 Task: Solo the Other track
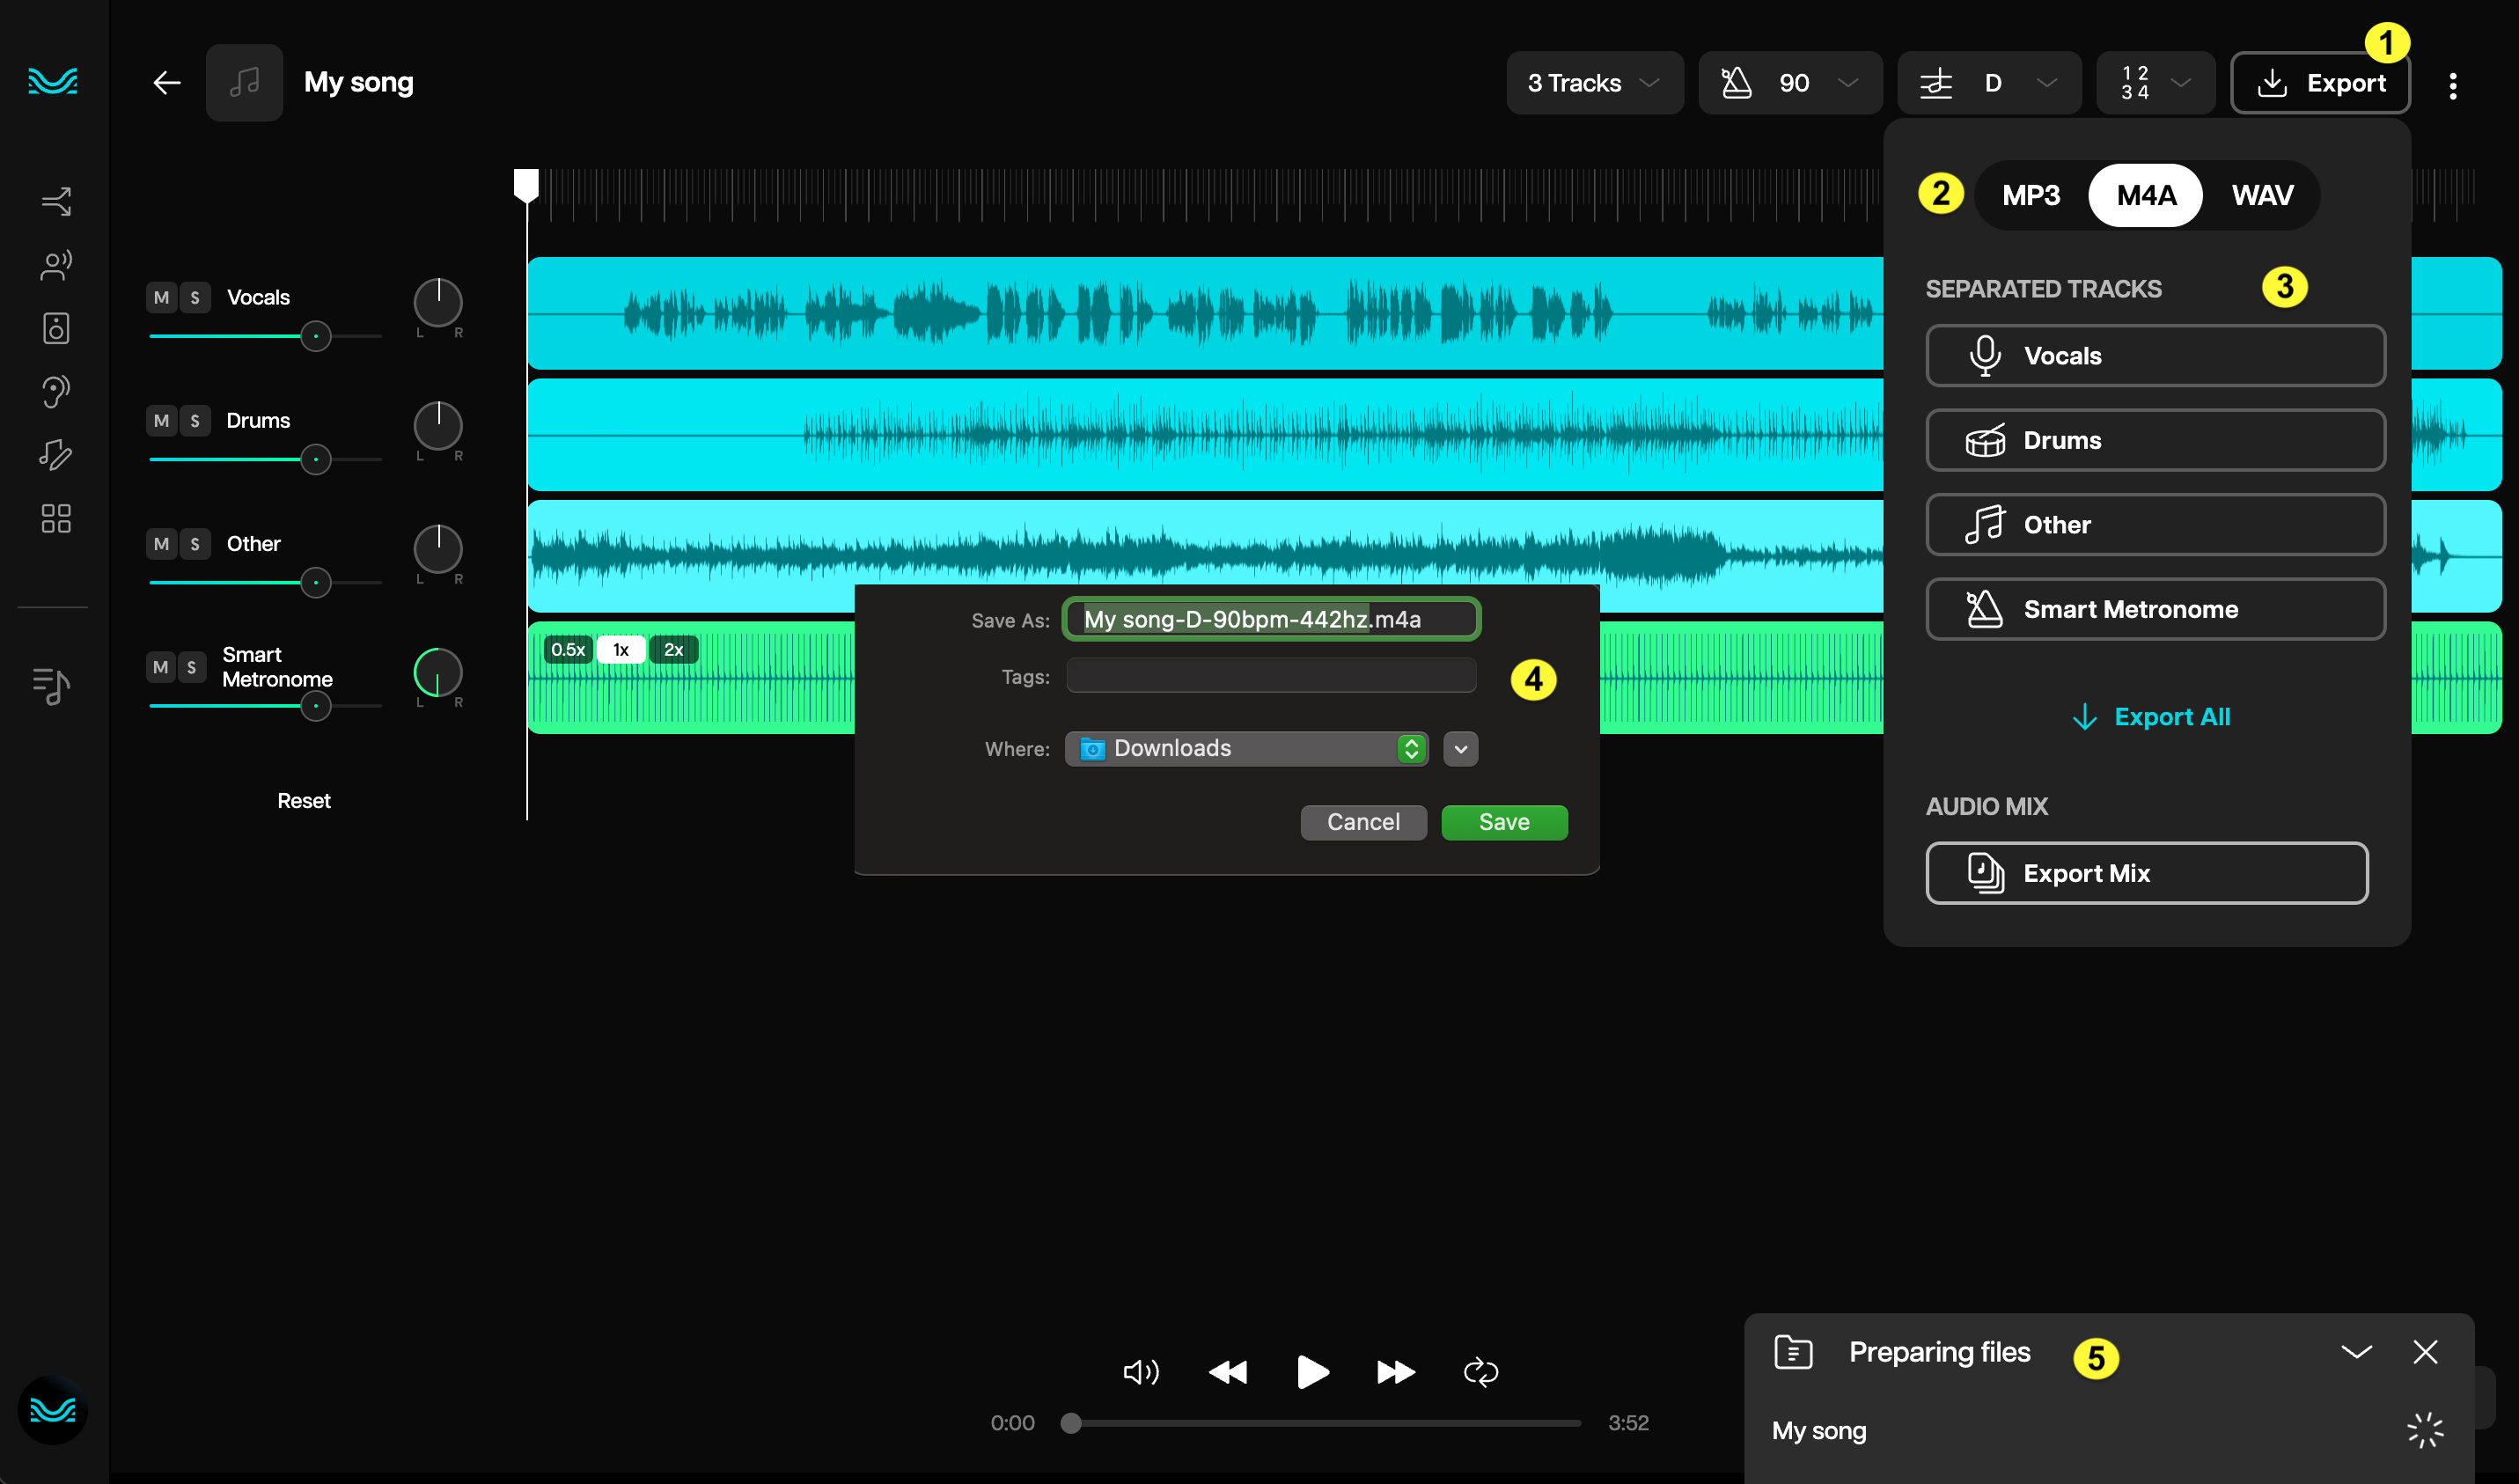click(x=195, y=544)
